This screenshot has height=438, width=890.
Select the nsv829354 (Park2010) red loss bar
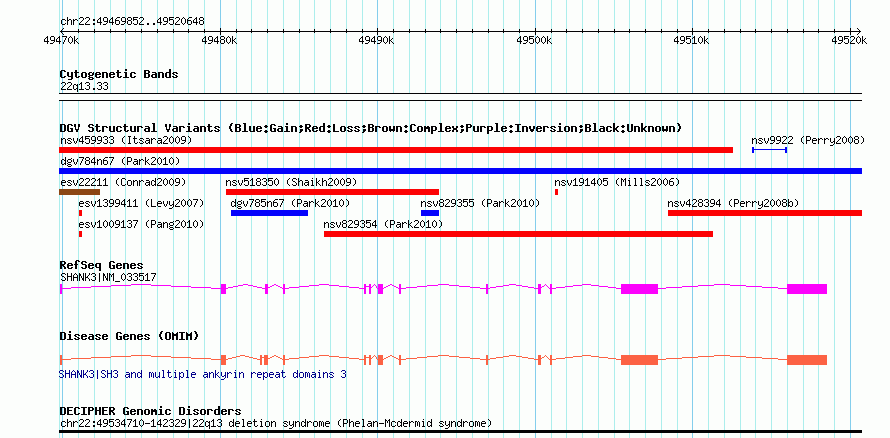pyautogui.click(x=518, y=234)
